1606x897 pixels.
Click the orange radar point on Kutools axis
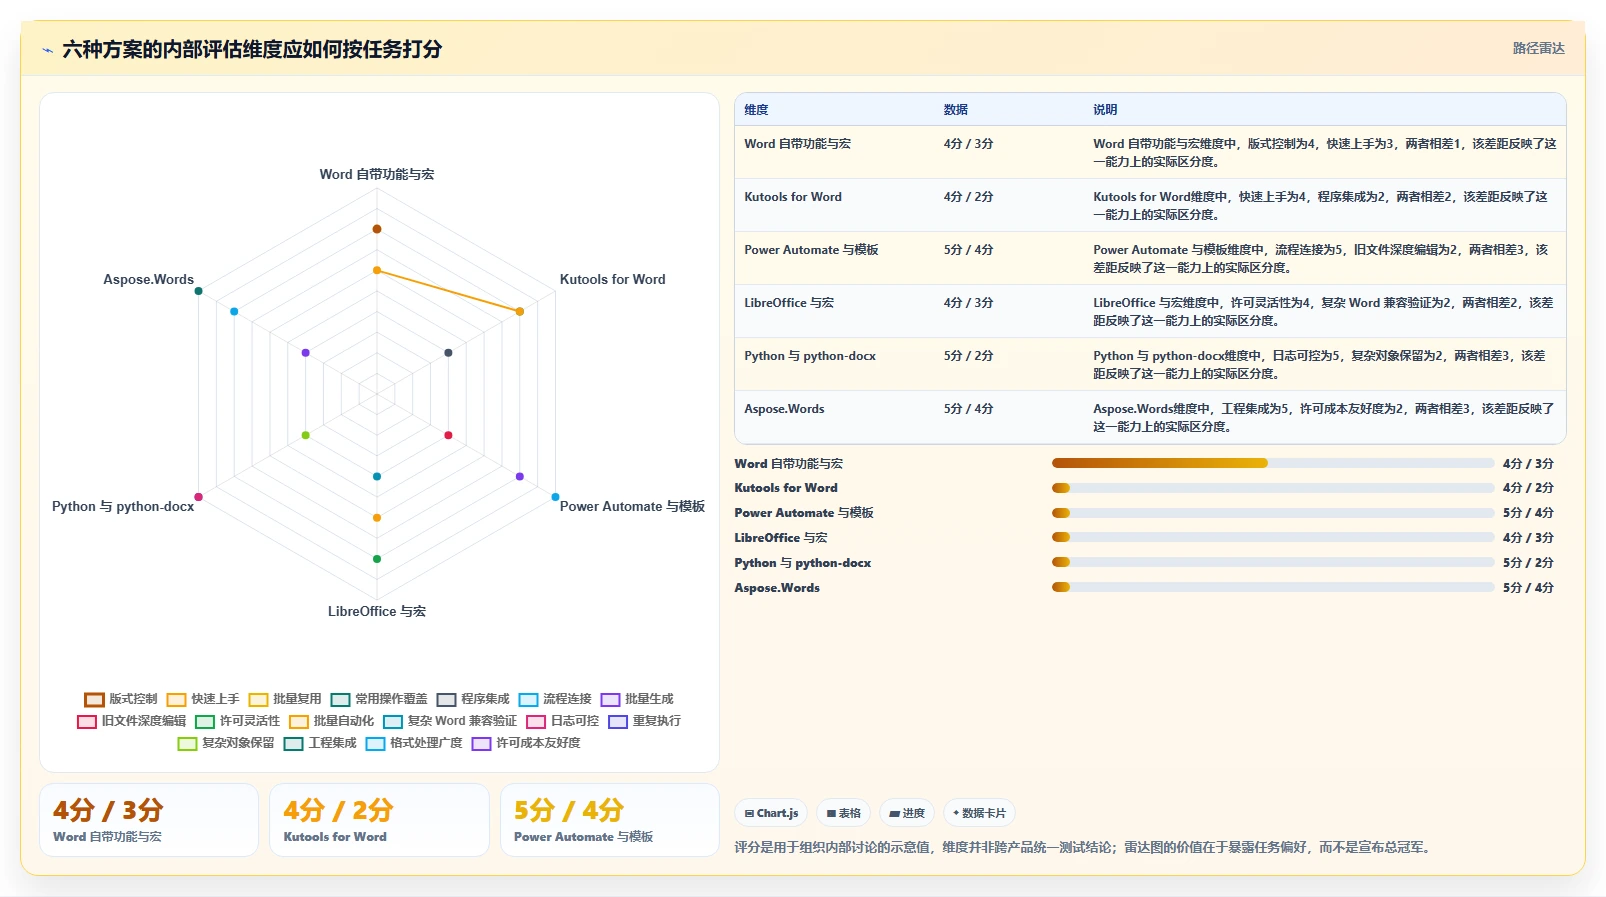[520, 312]
